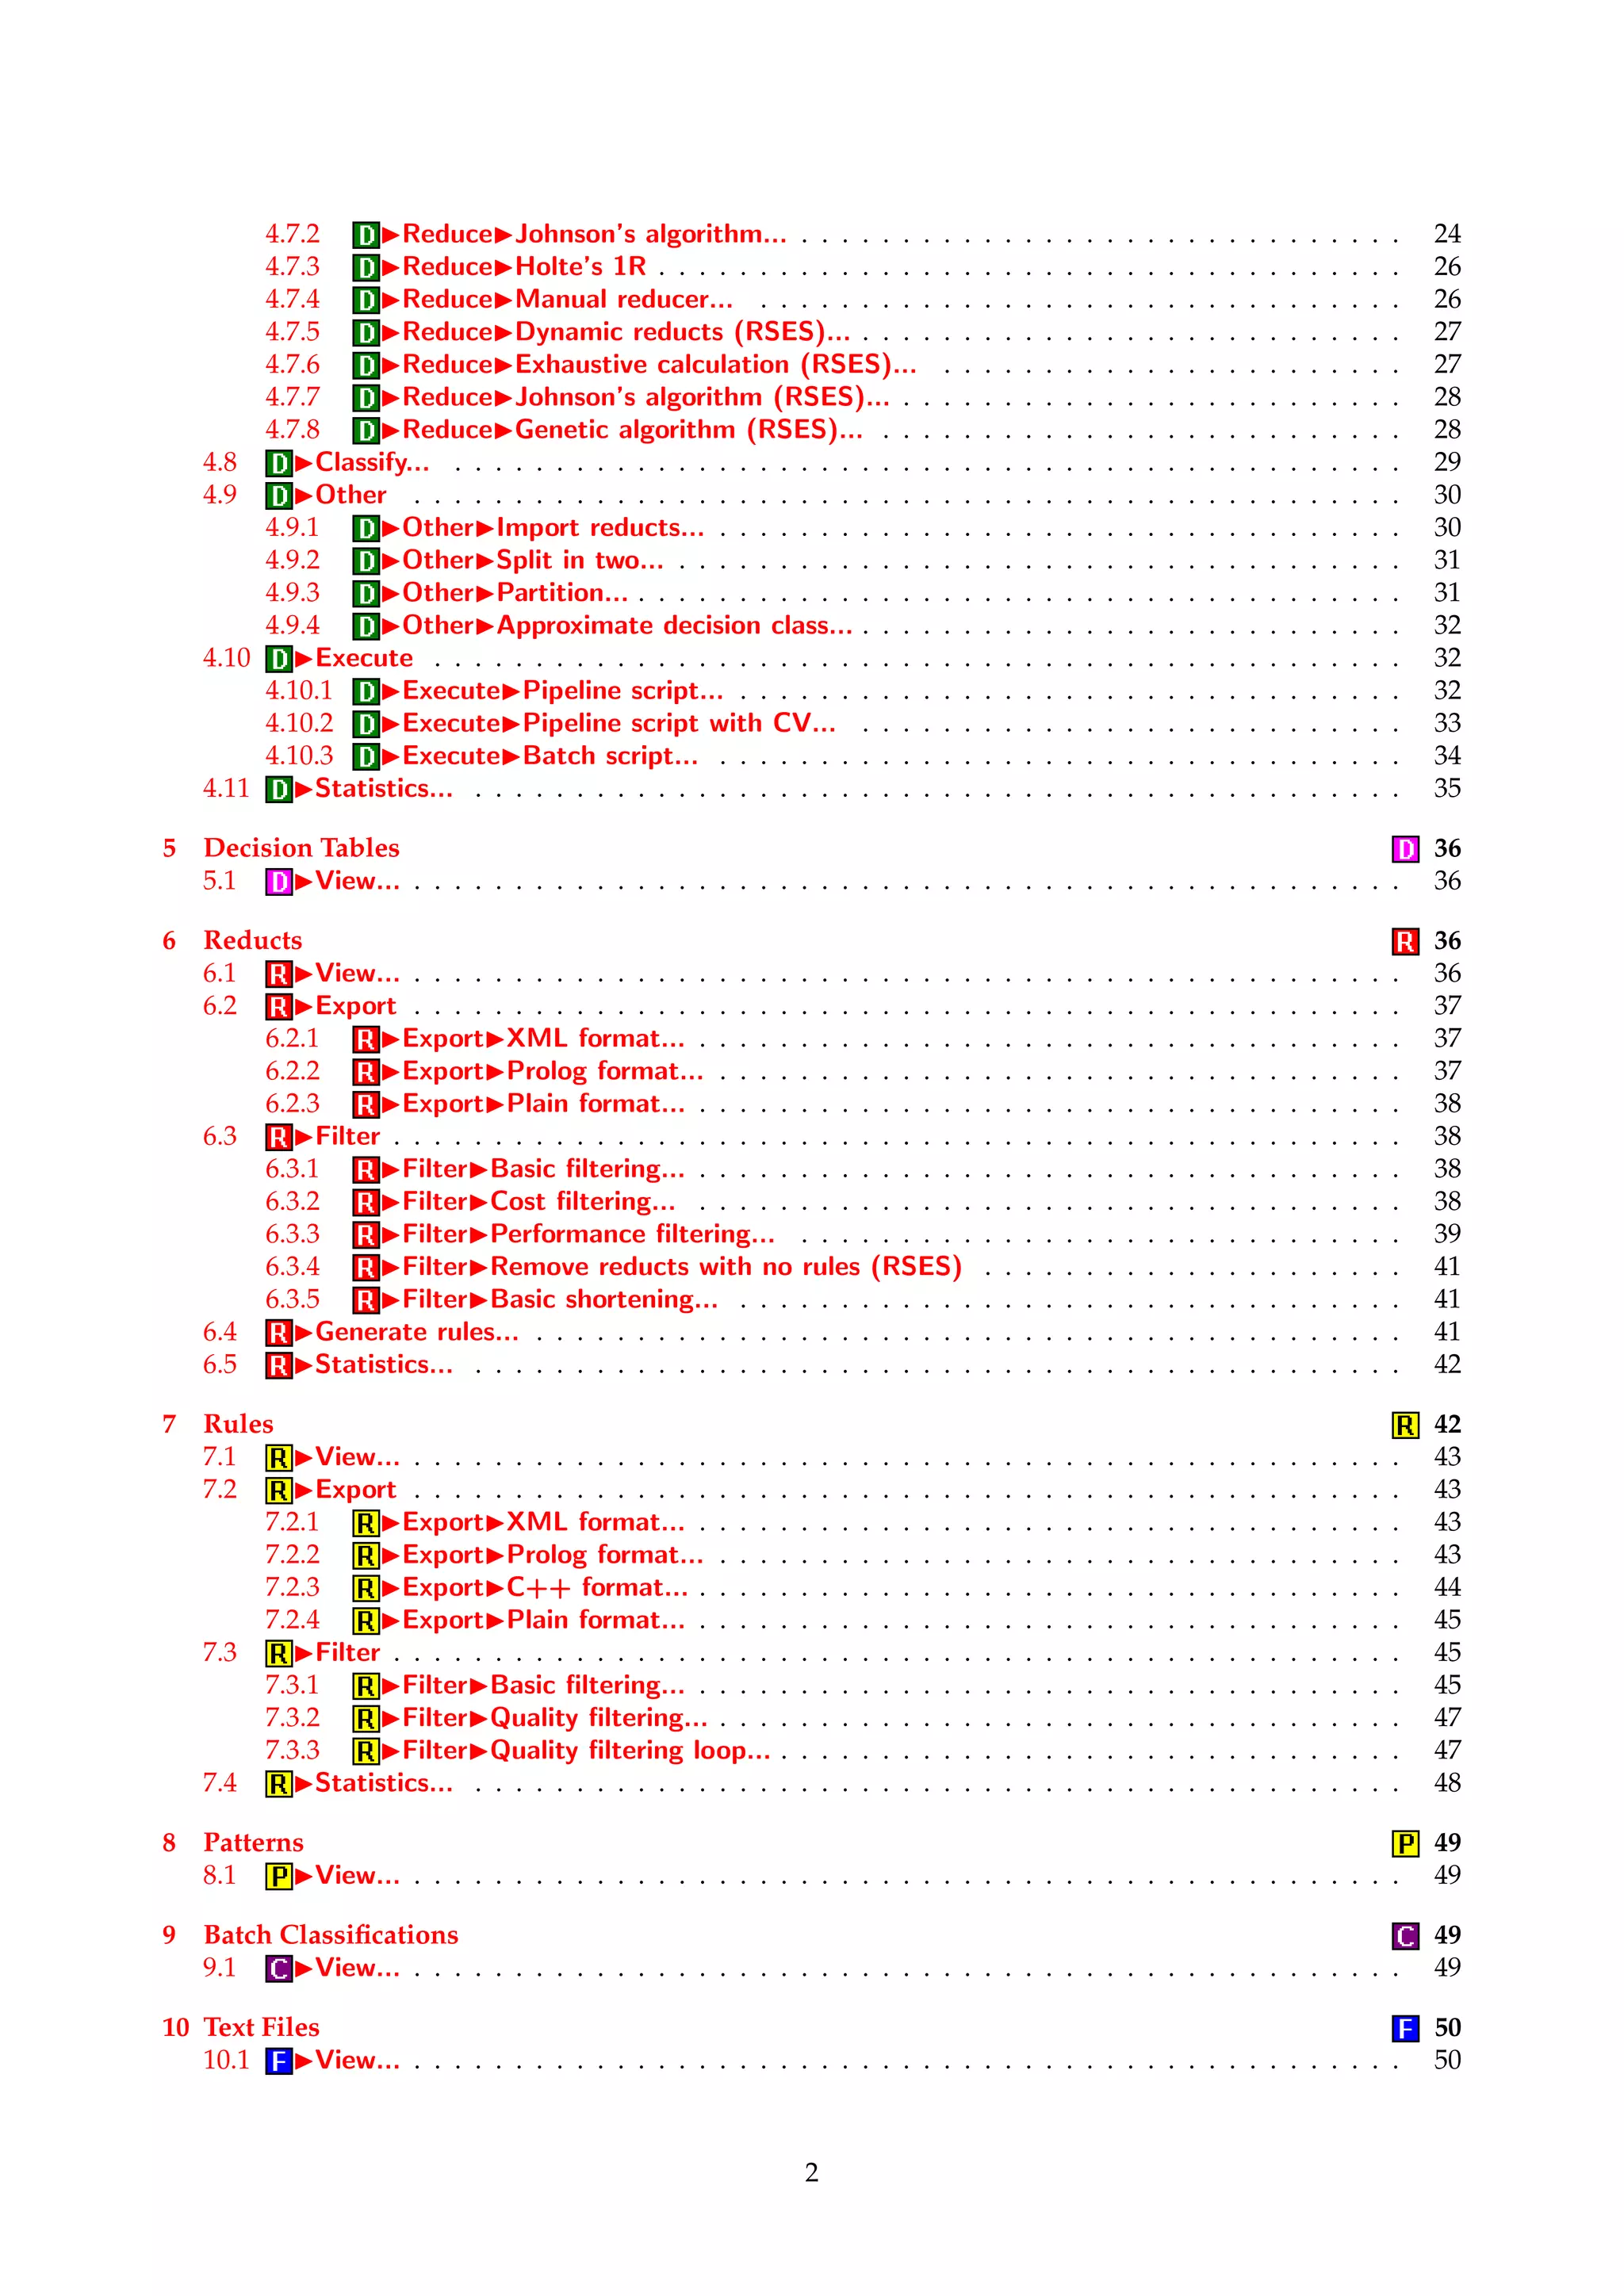Viewport: 1624px width, 2296px height.
Task: Click green D icon in Classify entry
Action: pos(278,463)
